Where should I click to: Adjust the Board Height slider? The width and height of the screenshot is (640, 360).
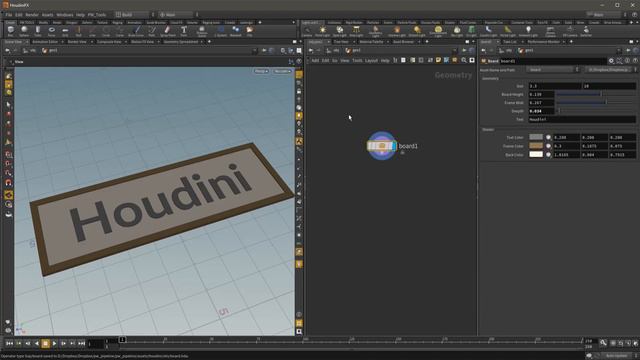pyautogui.click(x=596, y=94)
